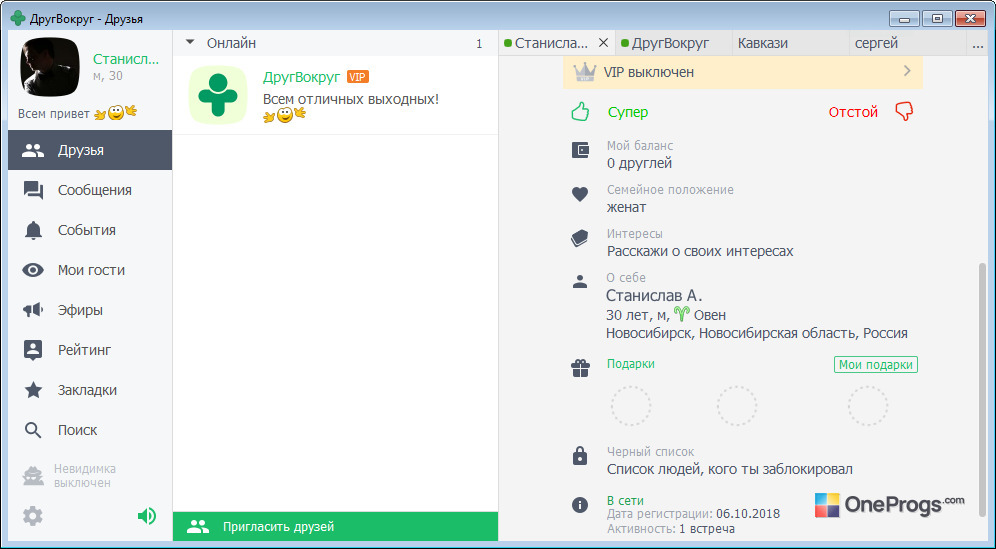Click the thumbs-down icon
The height and width of the screenshot is (549, 996).
[x=904, y=112]
